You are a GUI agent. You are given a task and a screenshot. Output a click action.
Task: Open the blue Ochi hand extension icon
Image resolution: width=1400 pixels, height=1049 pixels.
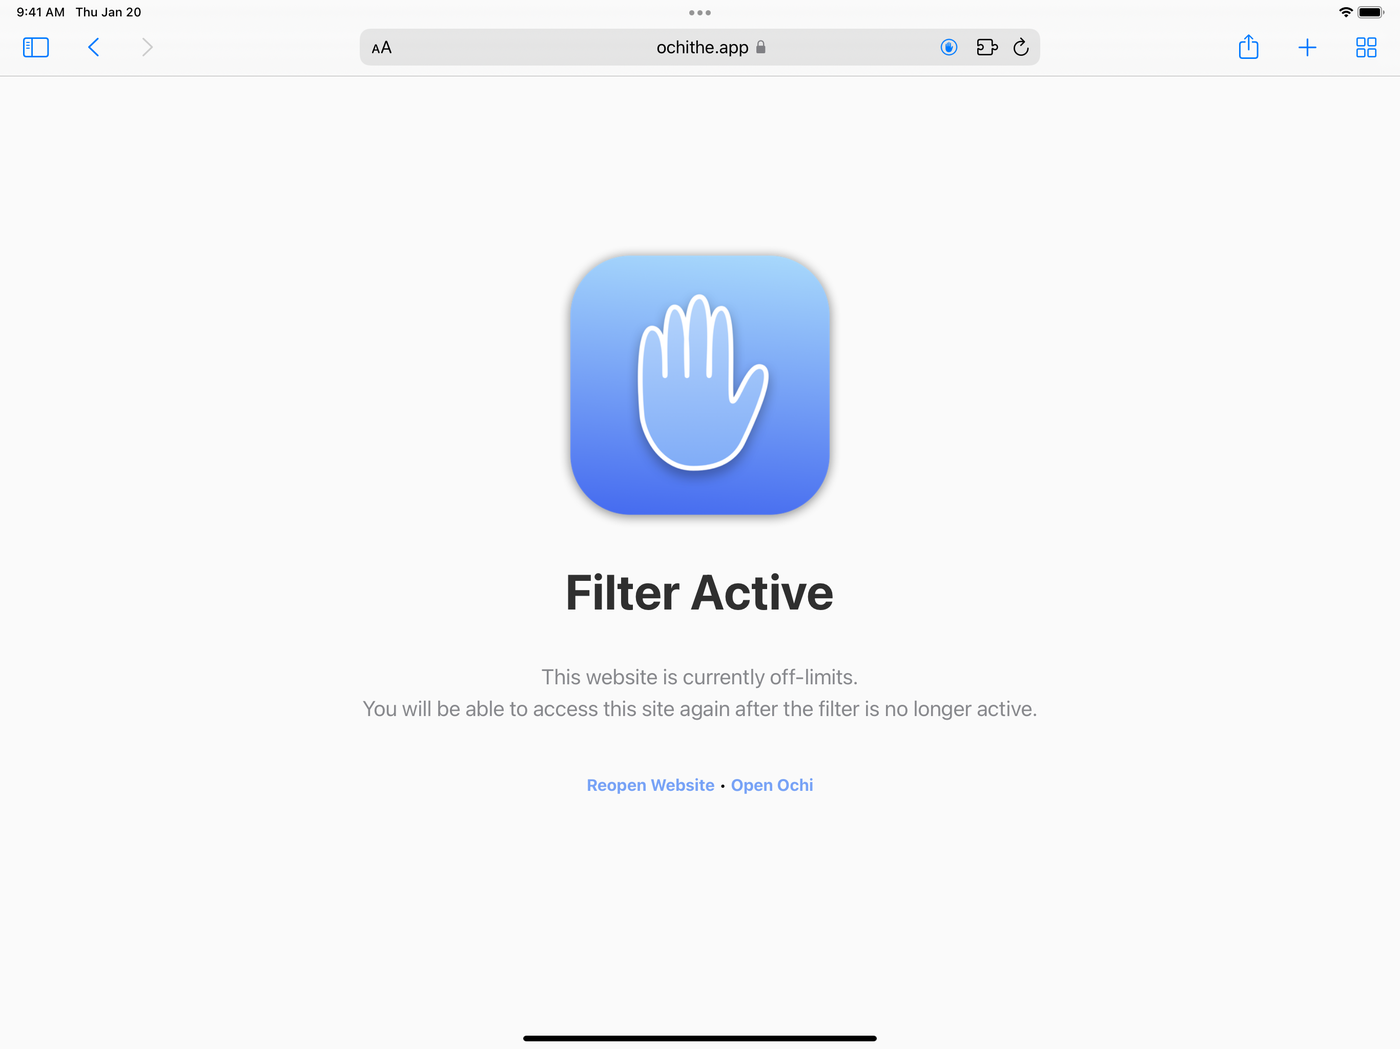point(949,47)
